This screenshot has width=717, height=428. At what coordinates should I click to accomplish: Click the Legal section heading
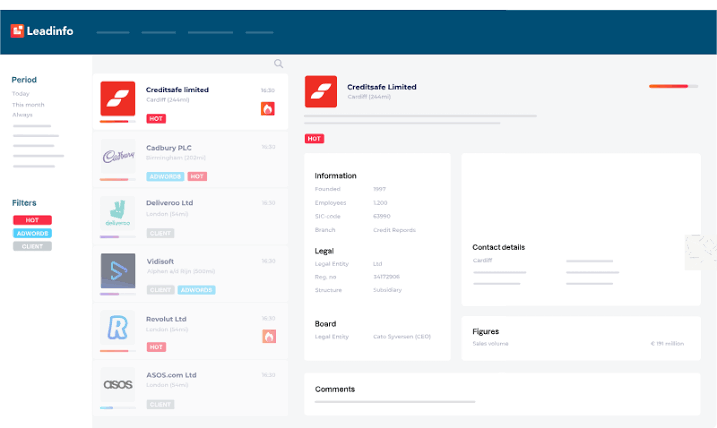[x=324, y=251]
